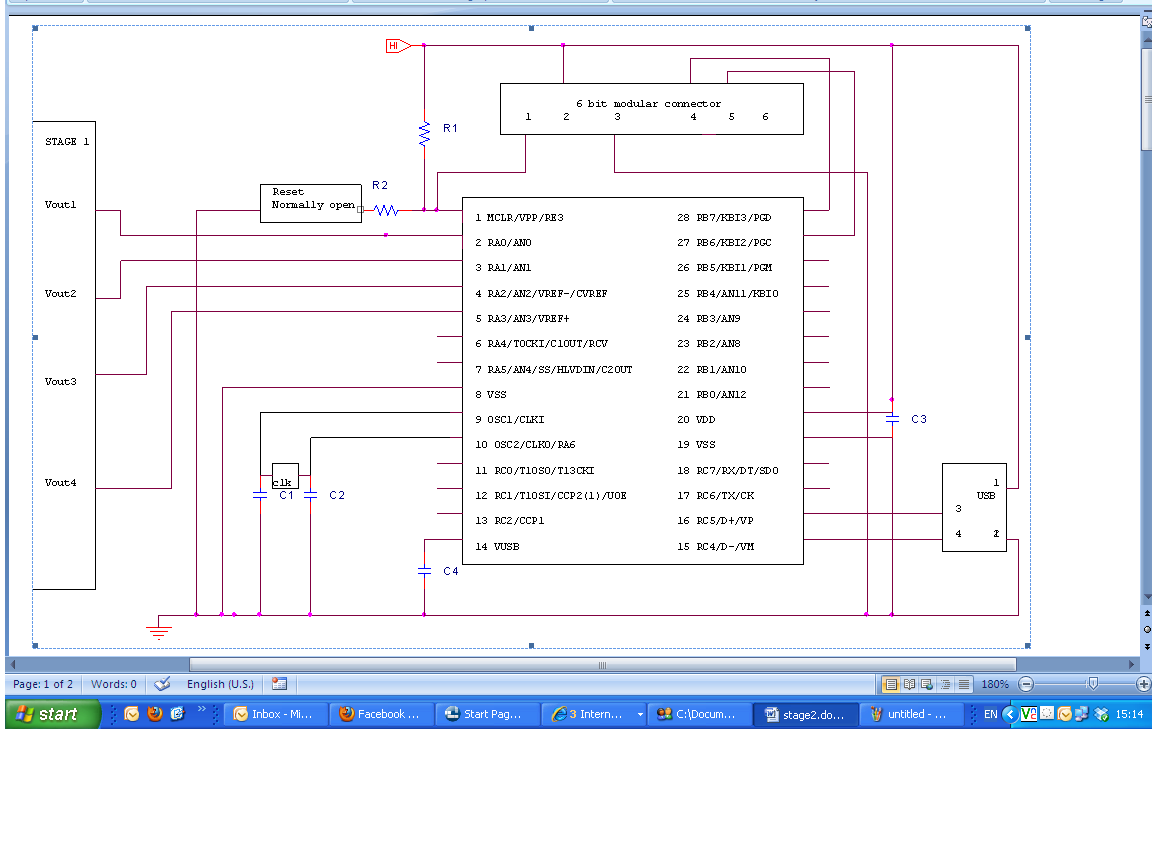The image size is (1152, 864).
Task: Switch to stage2.doc Word taskbar button
Action: coord(806,714)
